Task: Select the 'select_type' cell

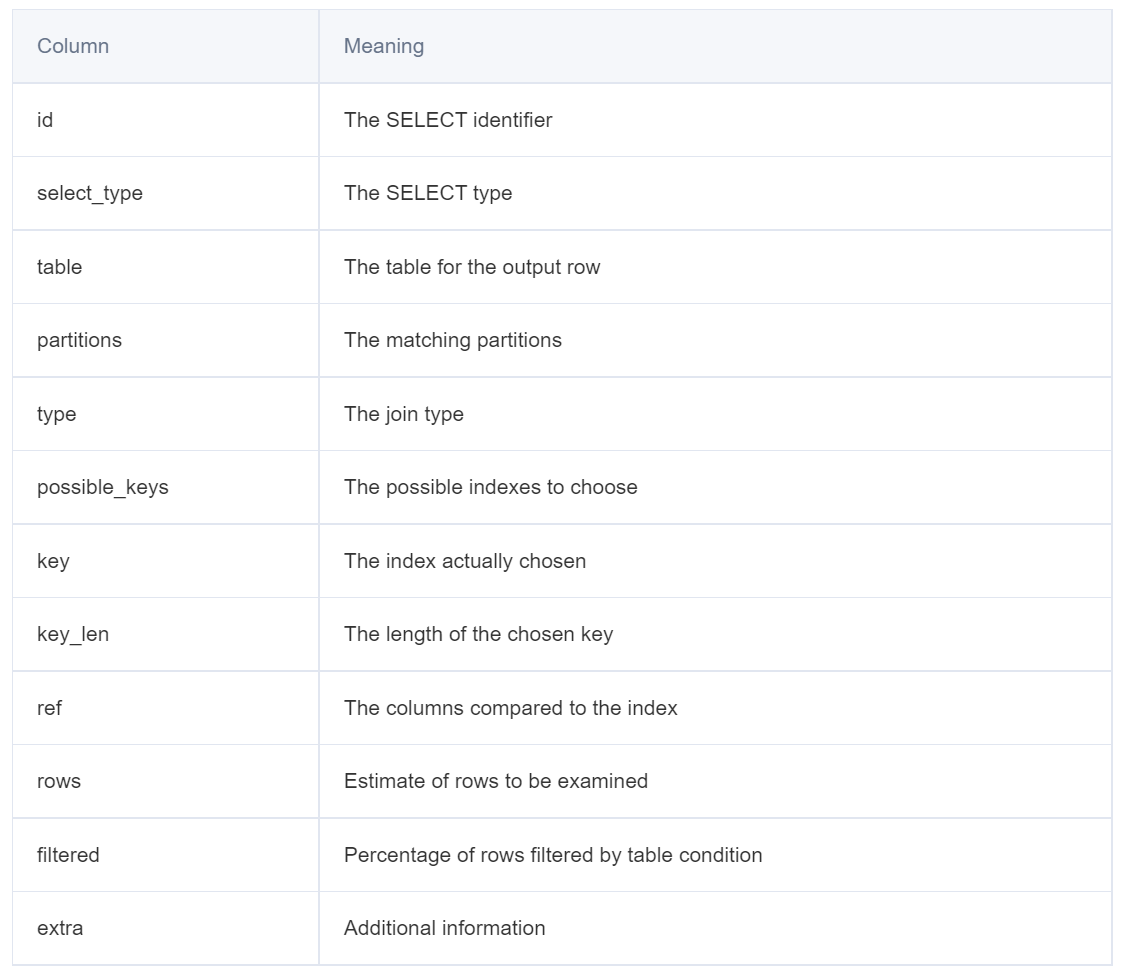Action: (x=166, y=193)
